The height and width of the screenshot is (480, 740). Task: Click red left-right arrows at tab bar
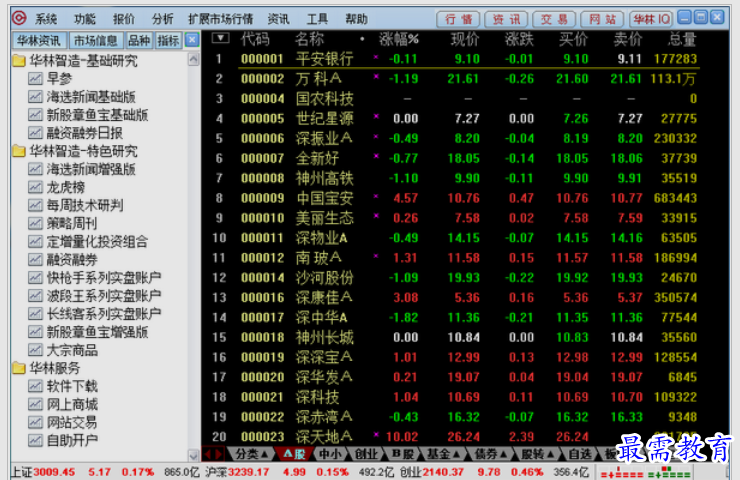pos(213,454)
